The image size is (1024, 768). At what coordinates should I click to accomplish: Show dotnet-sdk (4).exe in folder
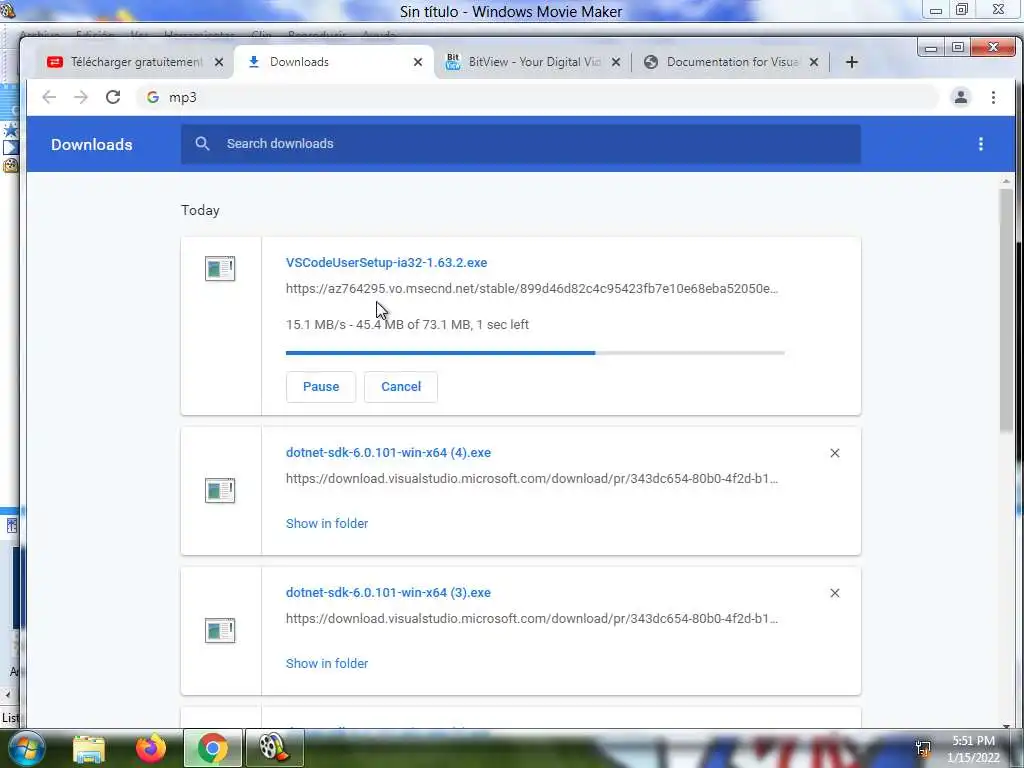point(327,523)
